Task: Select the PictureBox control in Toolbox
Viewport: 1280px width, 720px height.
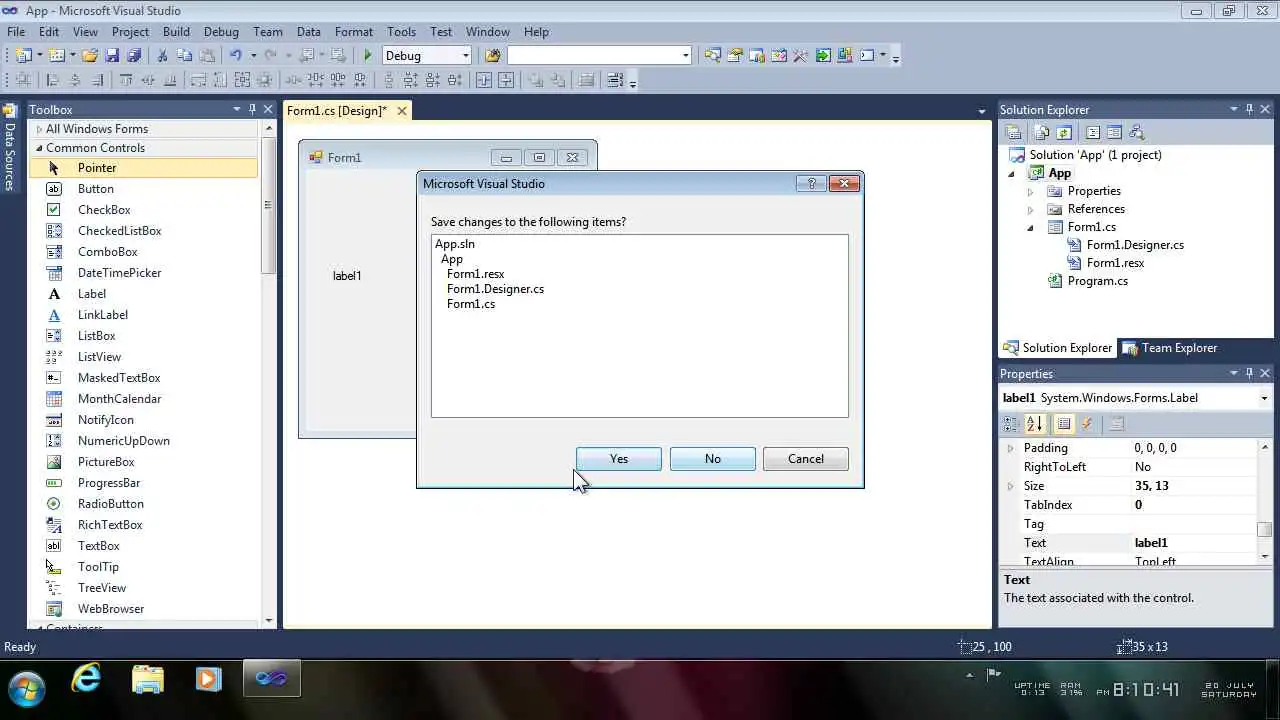Action: [144, 462]
